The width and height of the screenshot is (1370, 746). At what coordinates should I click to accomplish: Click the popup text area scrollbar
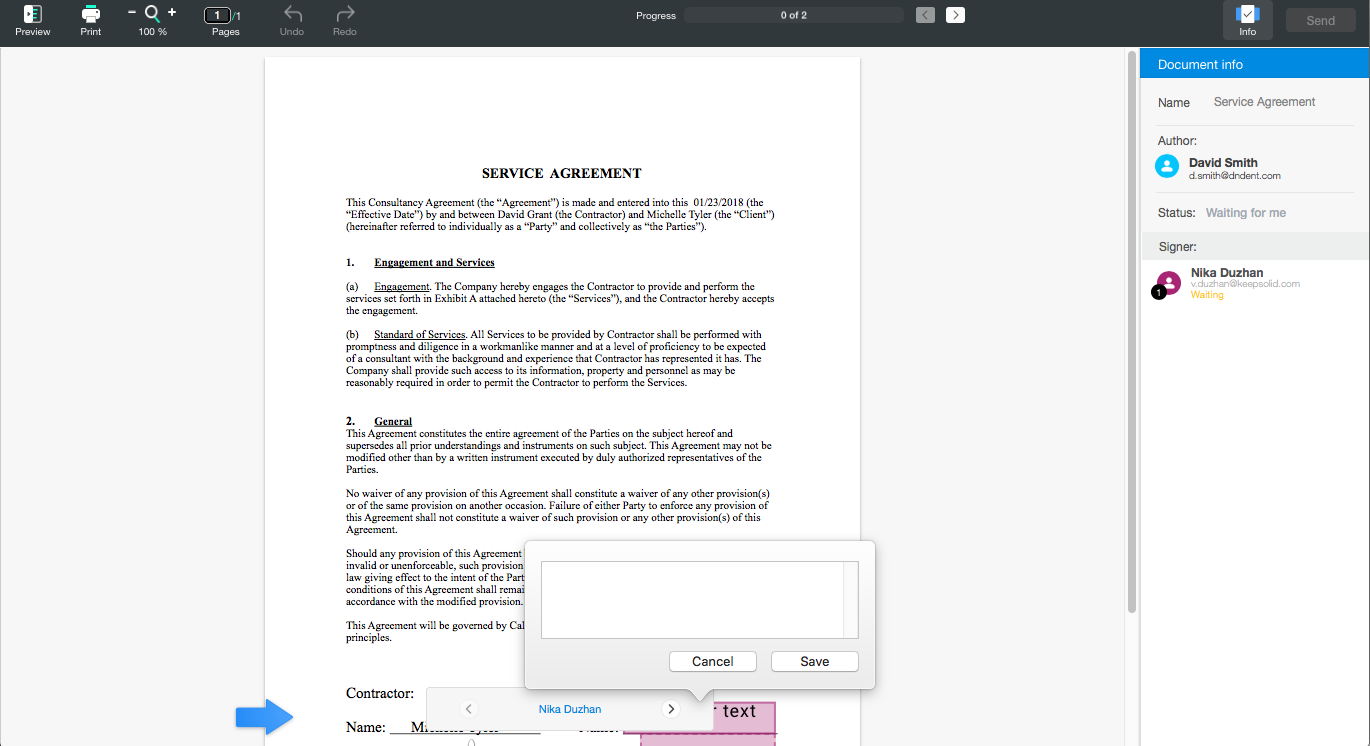[851, 599]
